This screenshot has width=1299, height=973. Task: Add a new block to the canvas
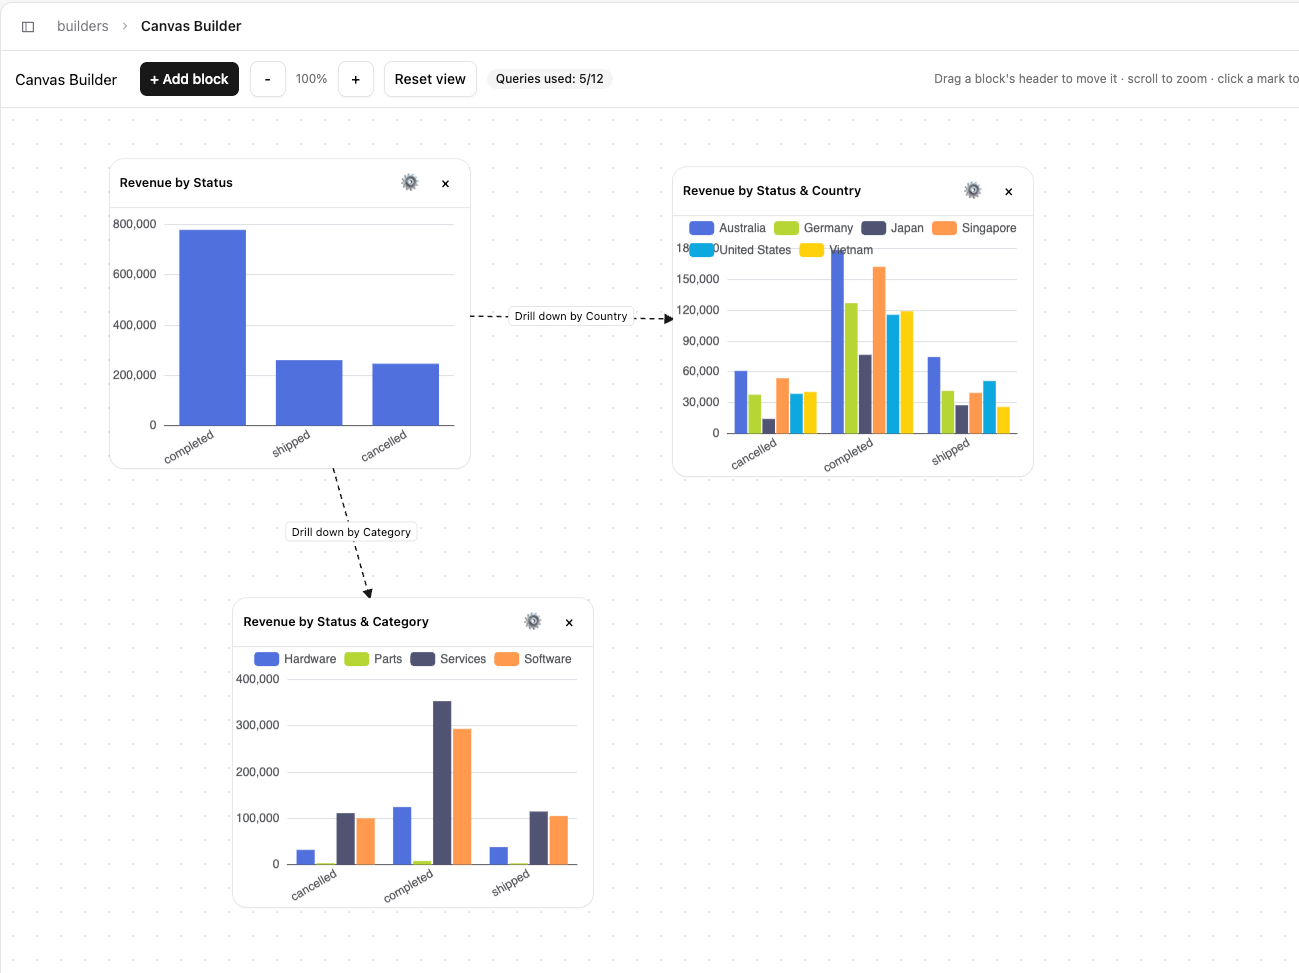[x=189, y=79]
